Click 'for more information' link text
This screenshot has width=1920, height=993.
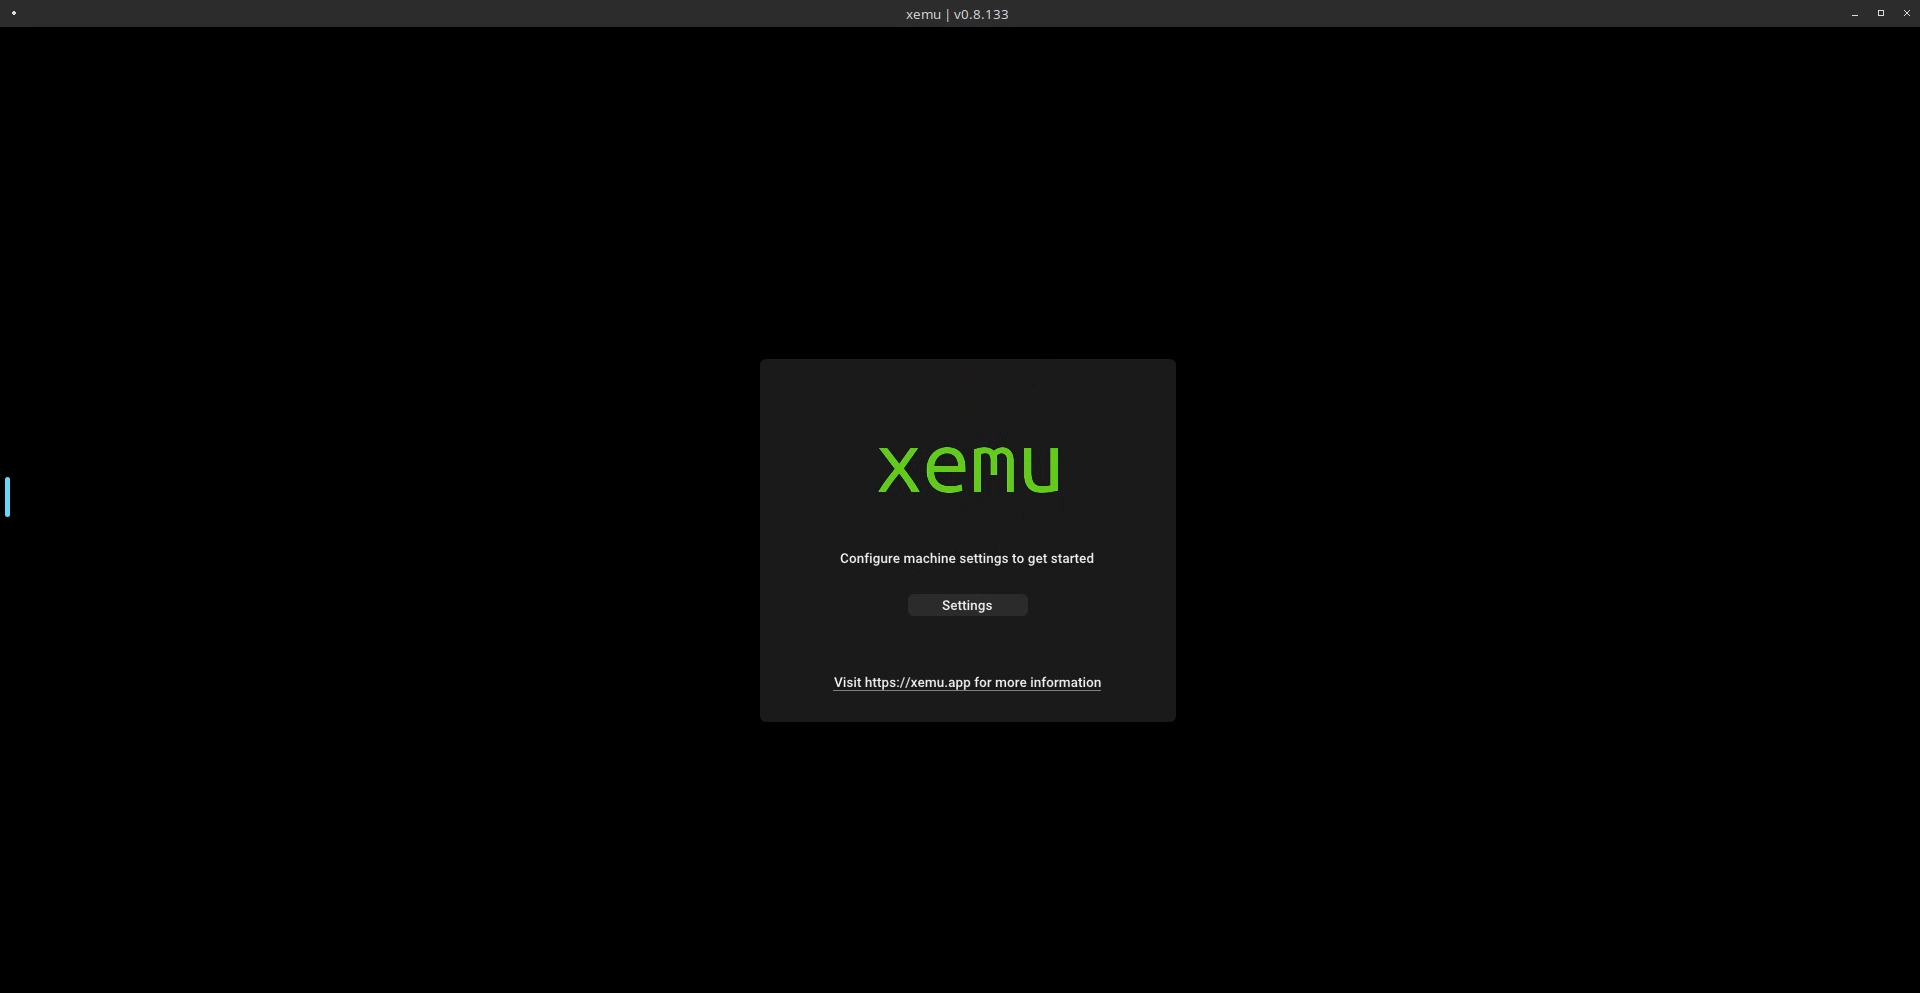click(1037, 682)
